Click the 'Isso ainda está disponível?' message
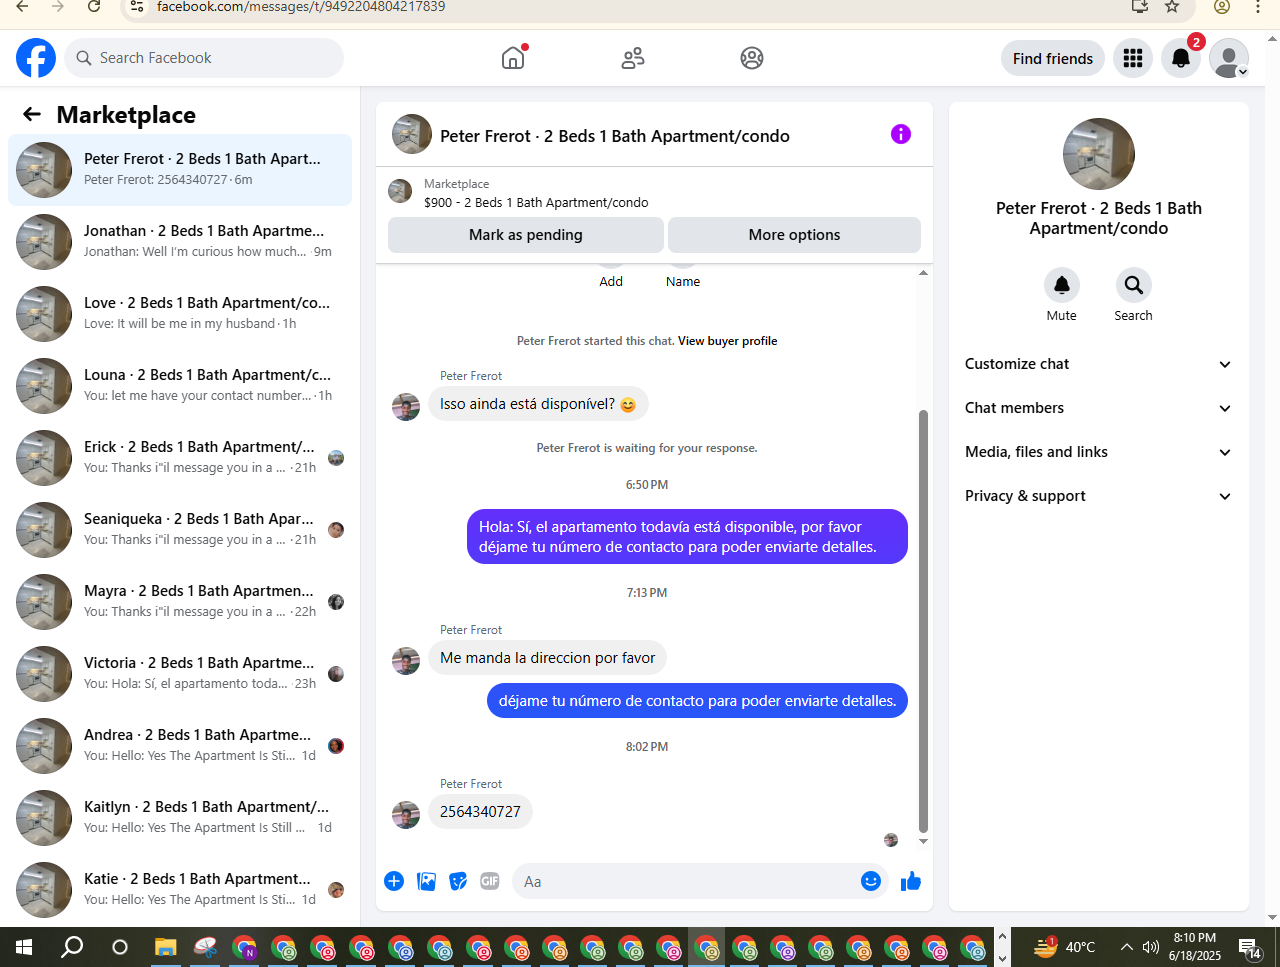This screenshot has width=1280, height=967. [x=538, y=404]
